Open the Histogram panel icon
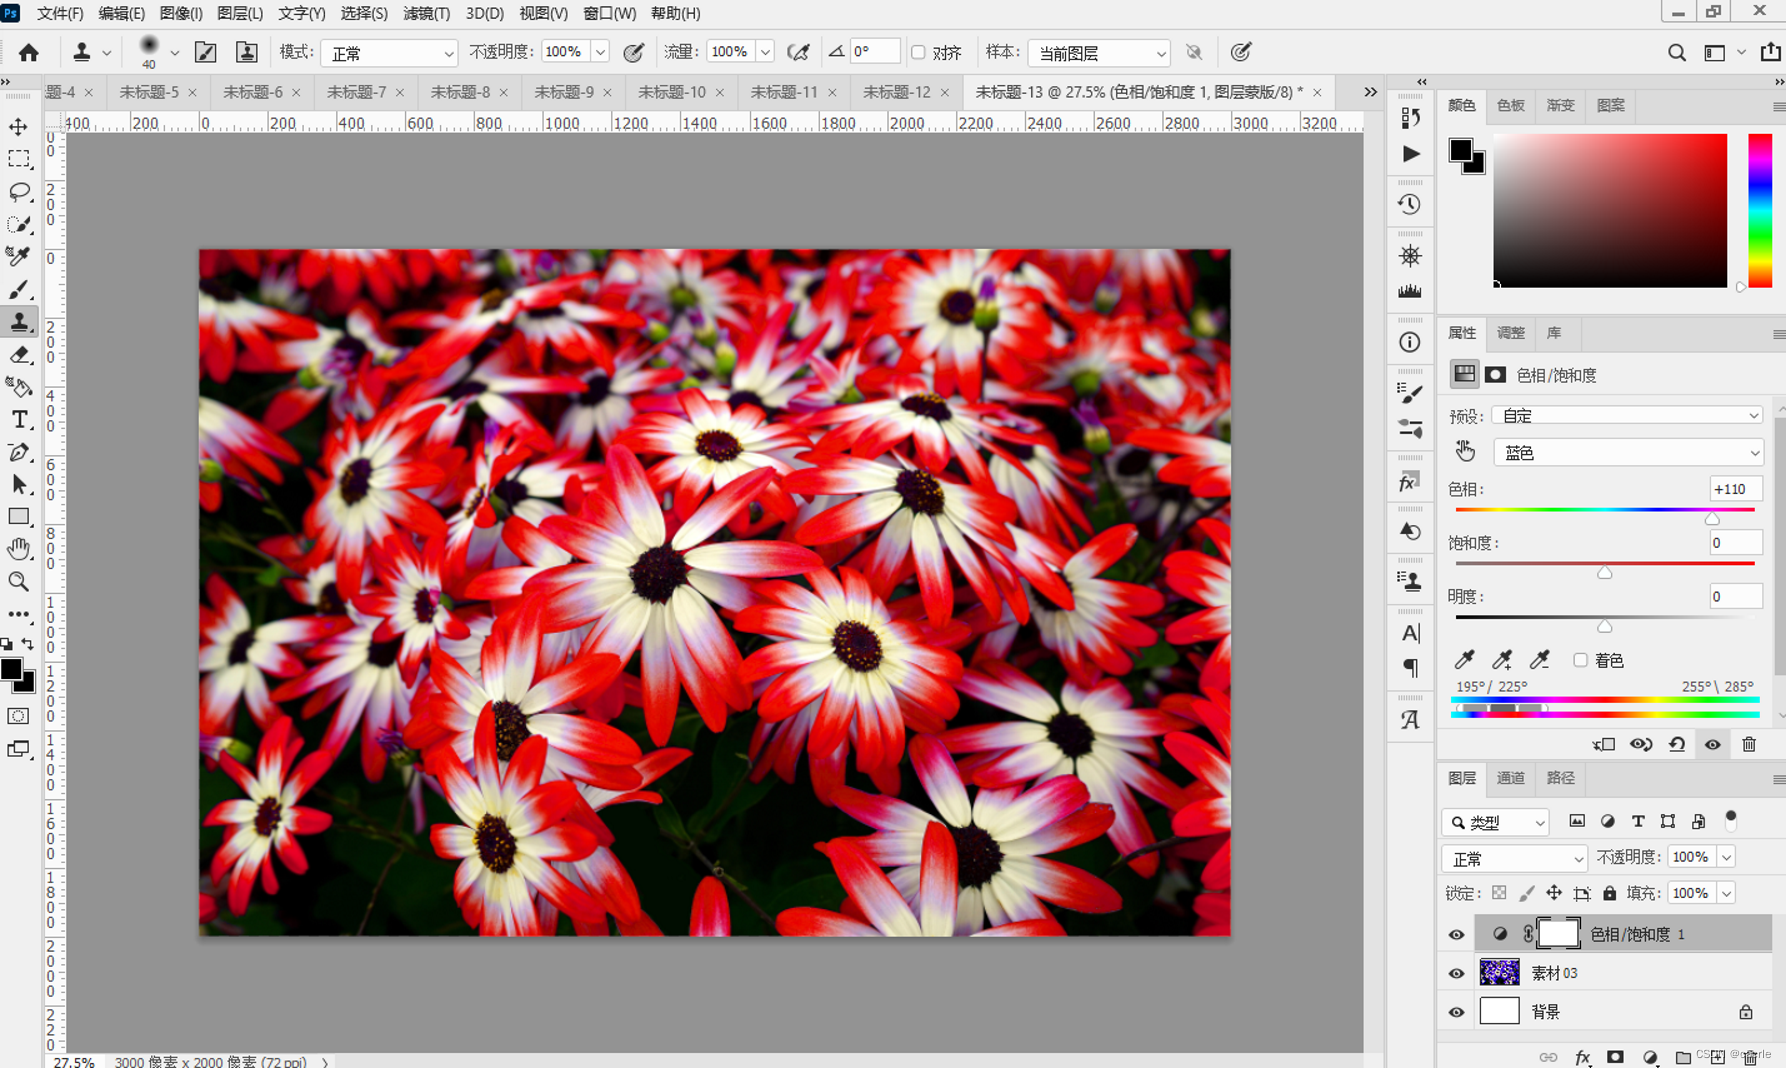The width and height of the screenshot is (1786, 1068). pos(1410,291)
